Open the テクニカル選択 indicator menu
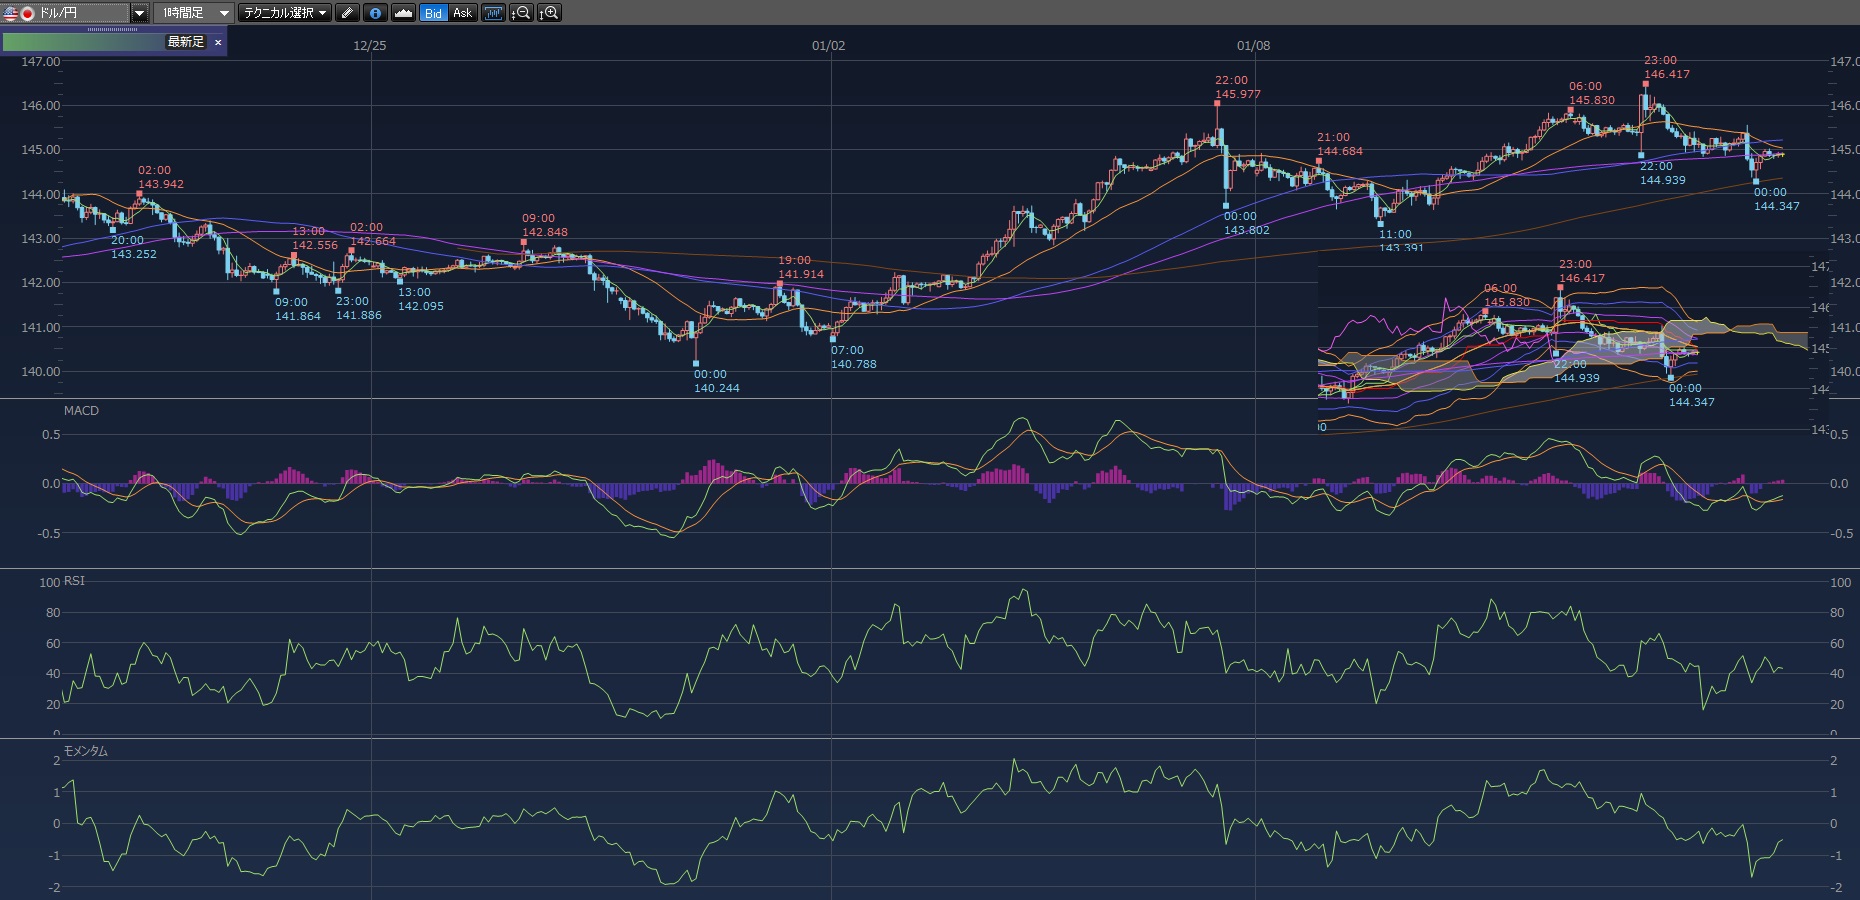1860x900 pixels. [x=285, y=13]
